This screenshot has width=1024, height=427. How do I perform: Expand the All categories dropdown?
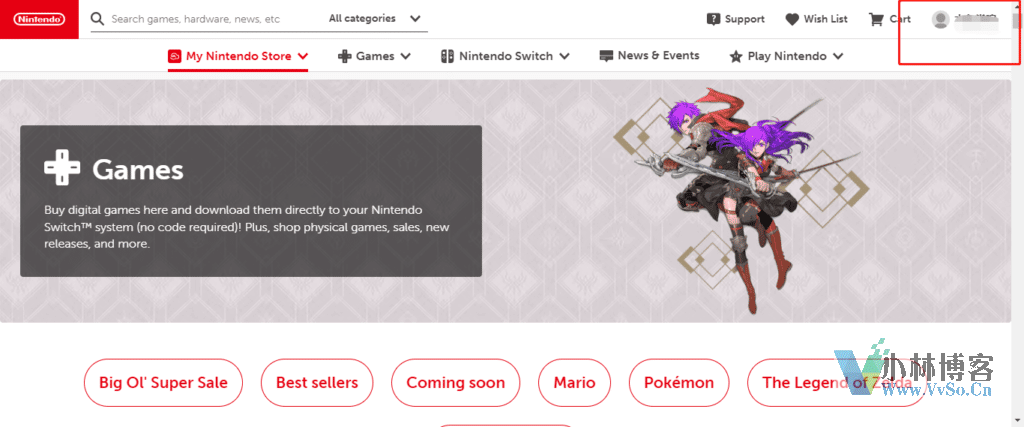[375, 18]
